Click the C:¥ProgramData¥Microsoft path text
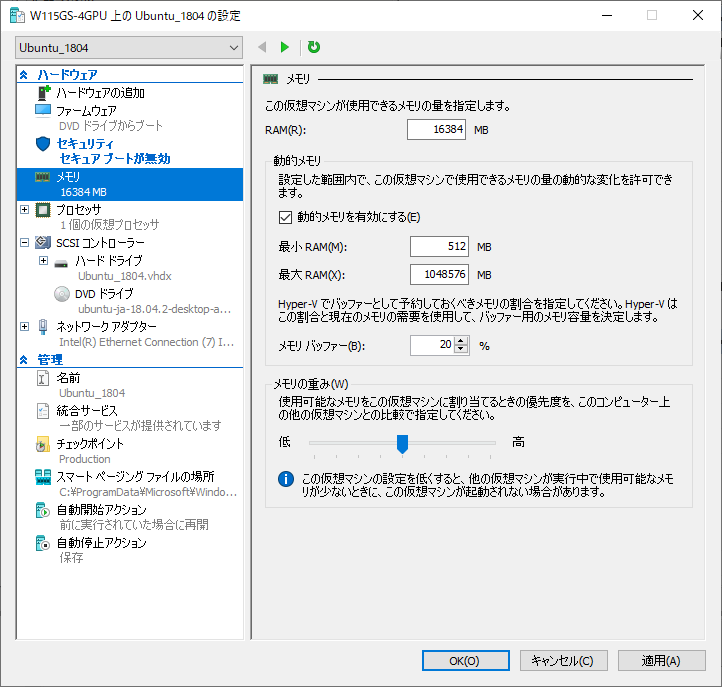This screenshot has height=687, width=722. [x=148, y=492]
